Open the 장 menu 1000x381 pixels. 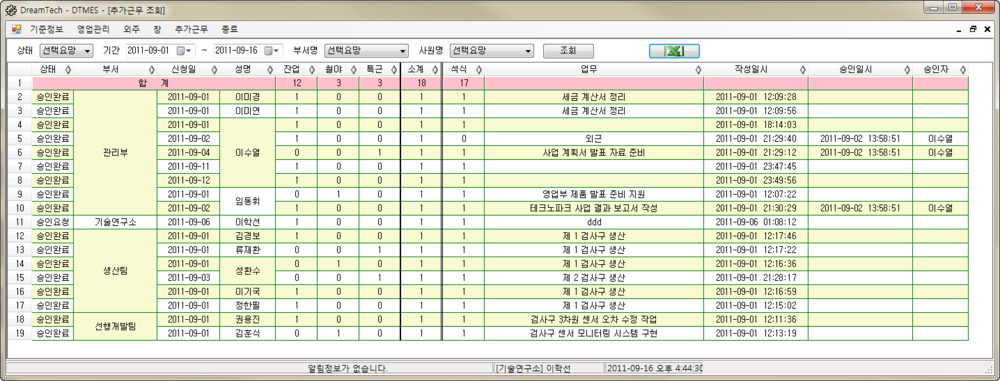[x=158, y=29]
